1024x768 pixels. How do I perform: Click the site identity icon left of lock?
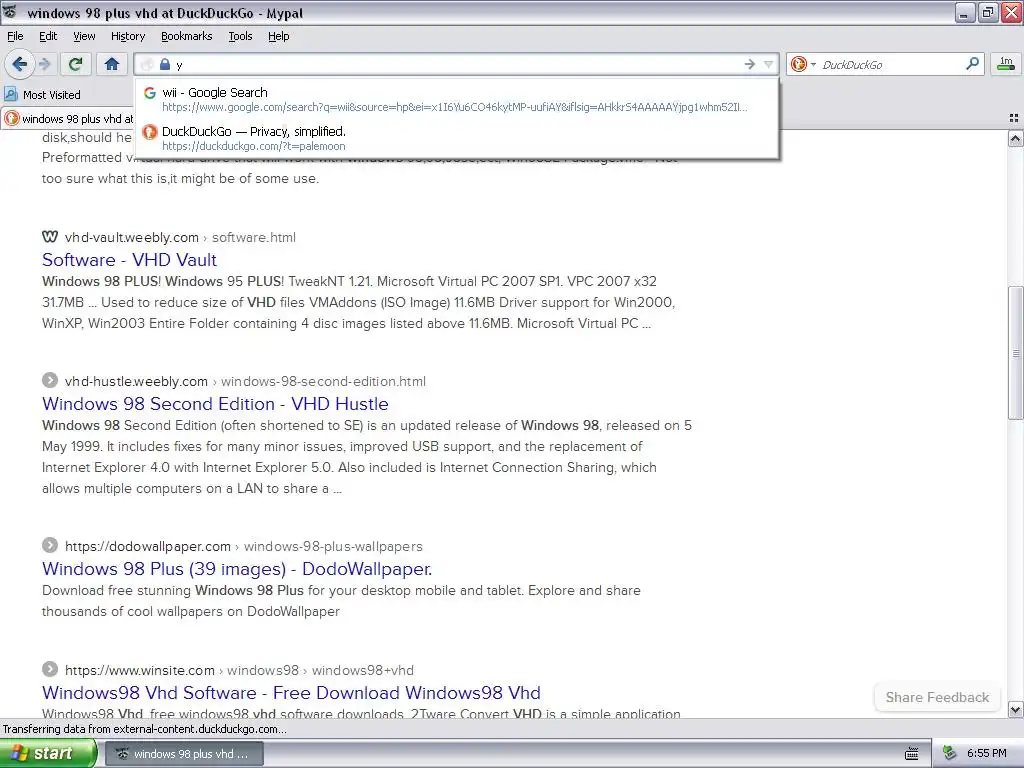(x=147, y=64)
